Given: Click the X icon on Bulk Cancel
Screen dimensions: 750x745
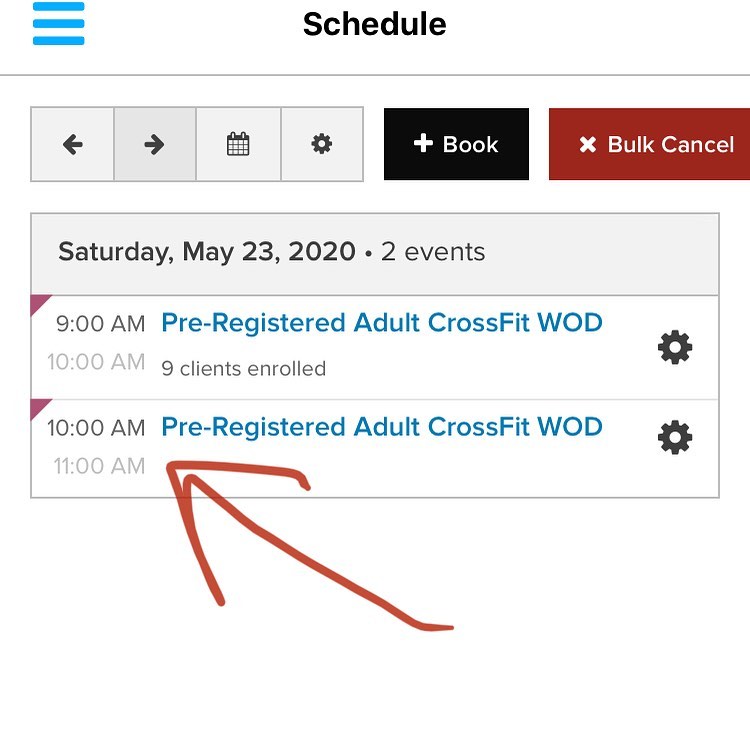Looking at the screenshot, I should pyautogui.click(x=588, y=145).
